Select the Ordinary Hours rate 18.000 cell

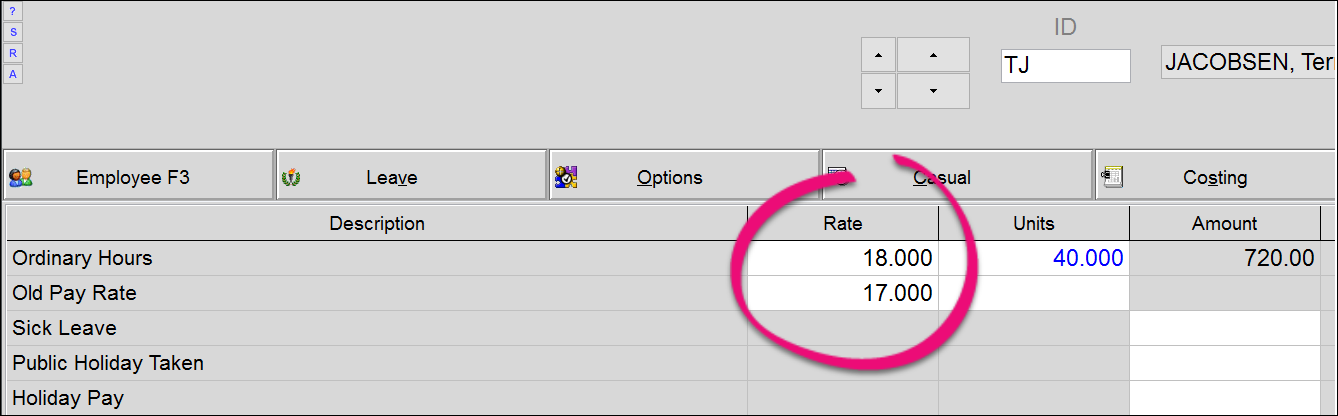(x=843, y=258)
